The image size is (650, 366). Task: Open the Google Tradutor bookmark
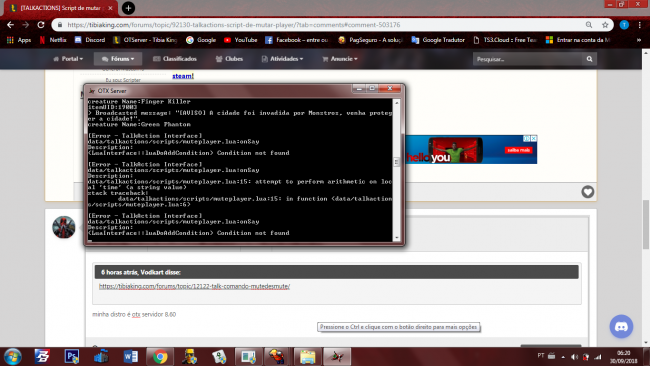tap(438, 40)
